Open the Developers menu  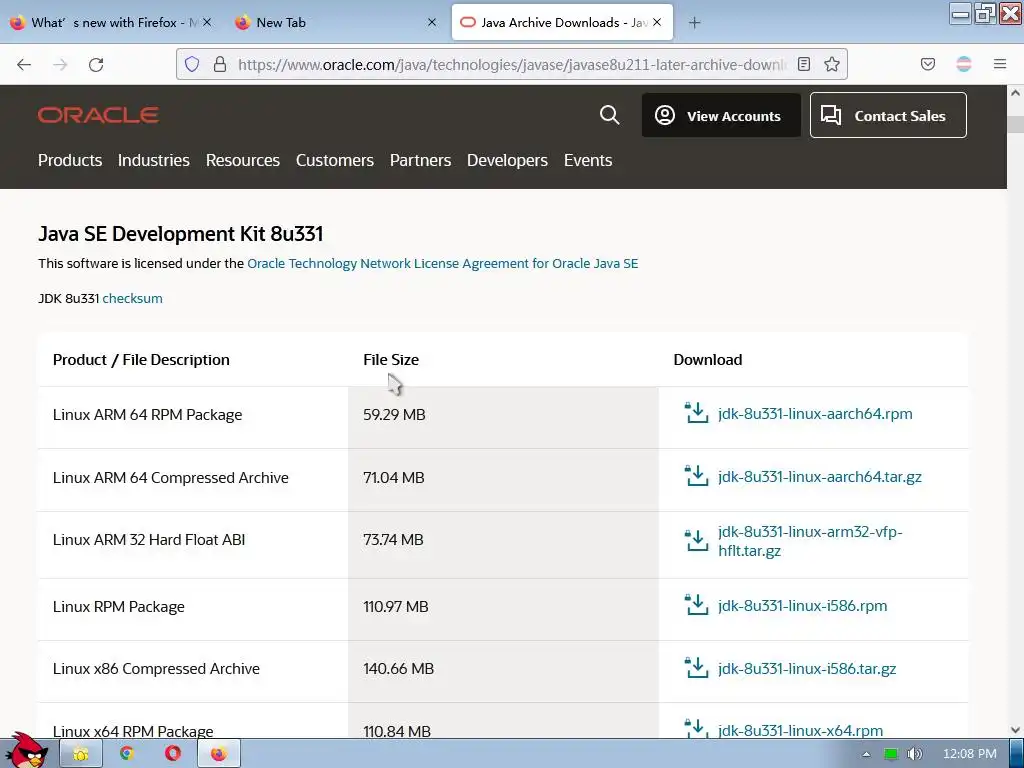click(507, 160)
